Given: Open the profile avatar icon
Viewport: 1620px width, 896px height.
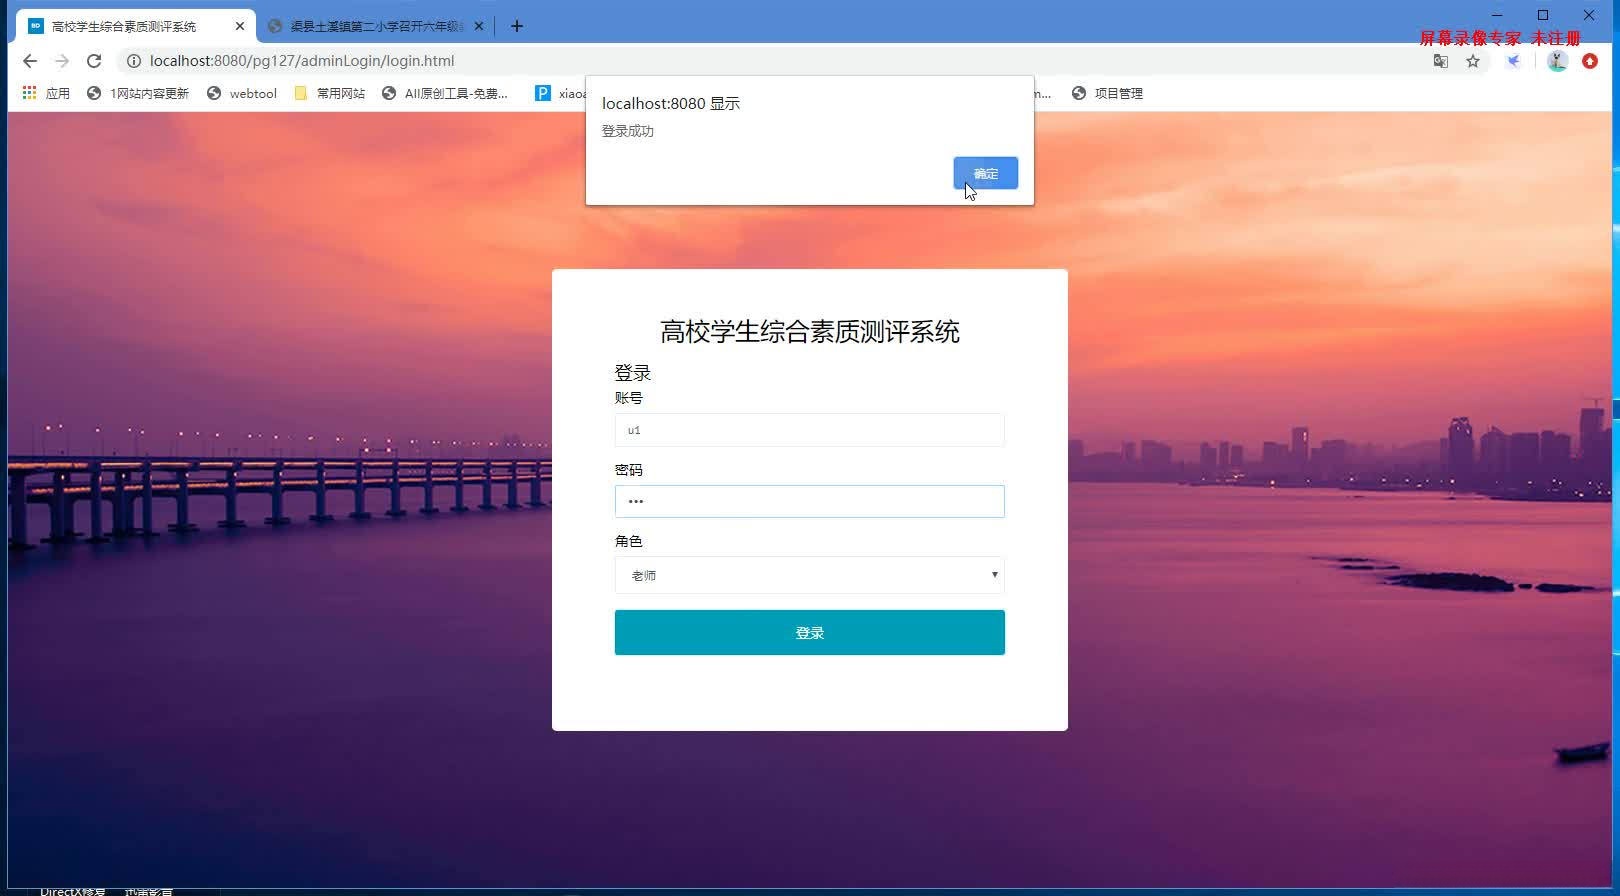Looking at the screenshot, I should [1557, 61].
